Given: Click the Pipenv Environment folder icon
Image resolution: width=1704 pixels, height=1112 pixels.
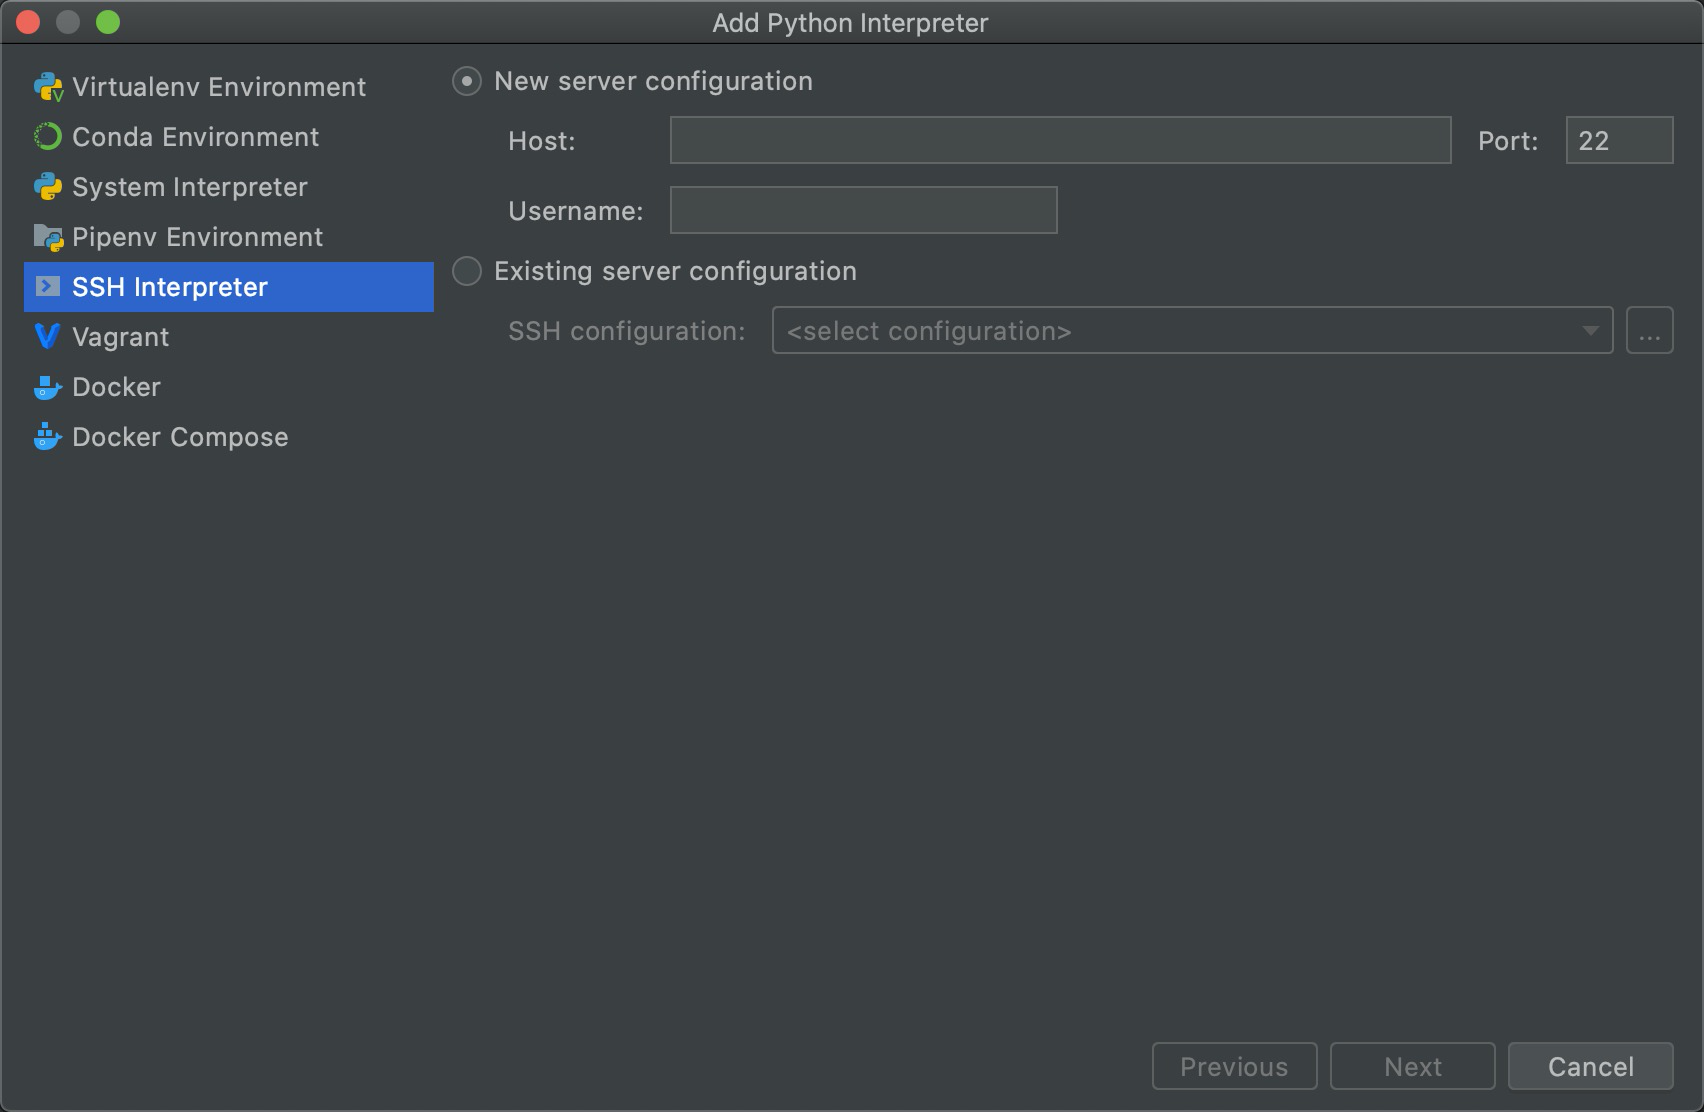Looking at the screenshot, I should click(x=48, y=237).
